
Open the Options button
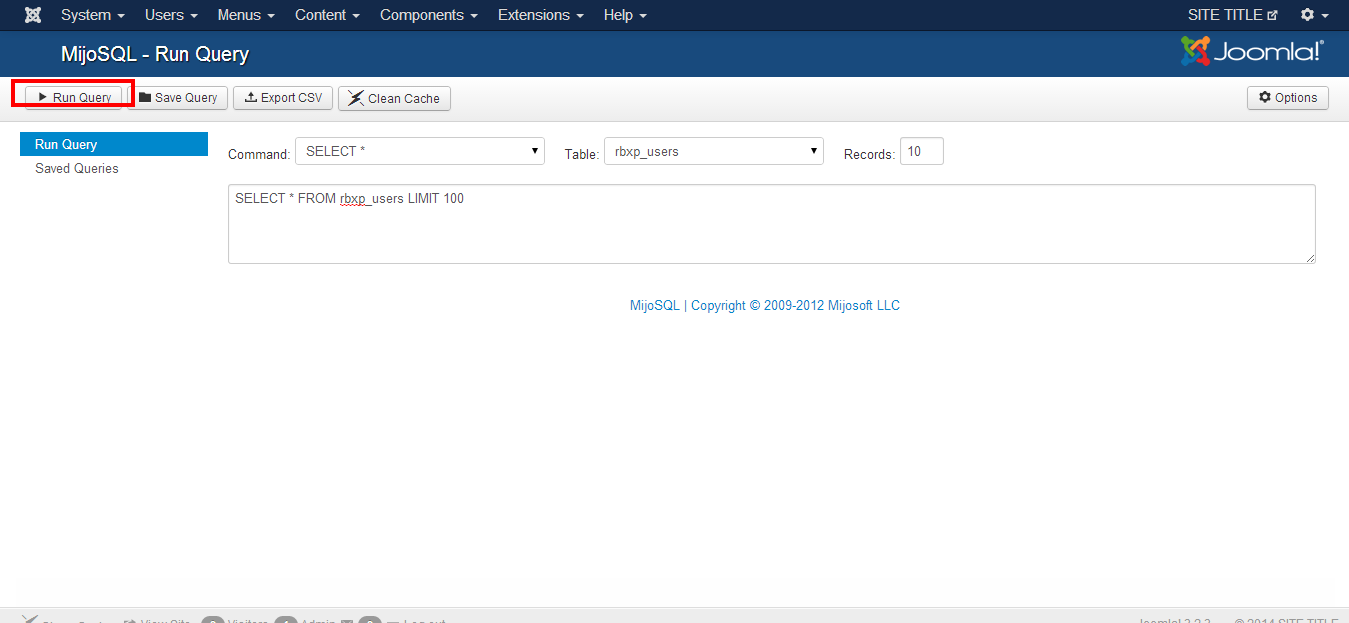(1288, 97)
